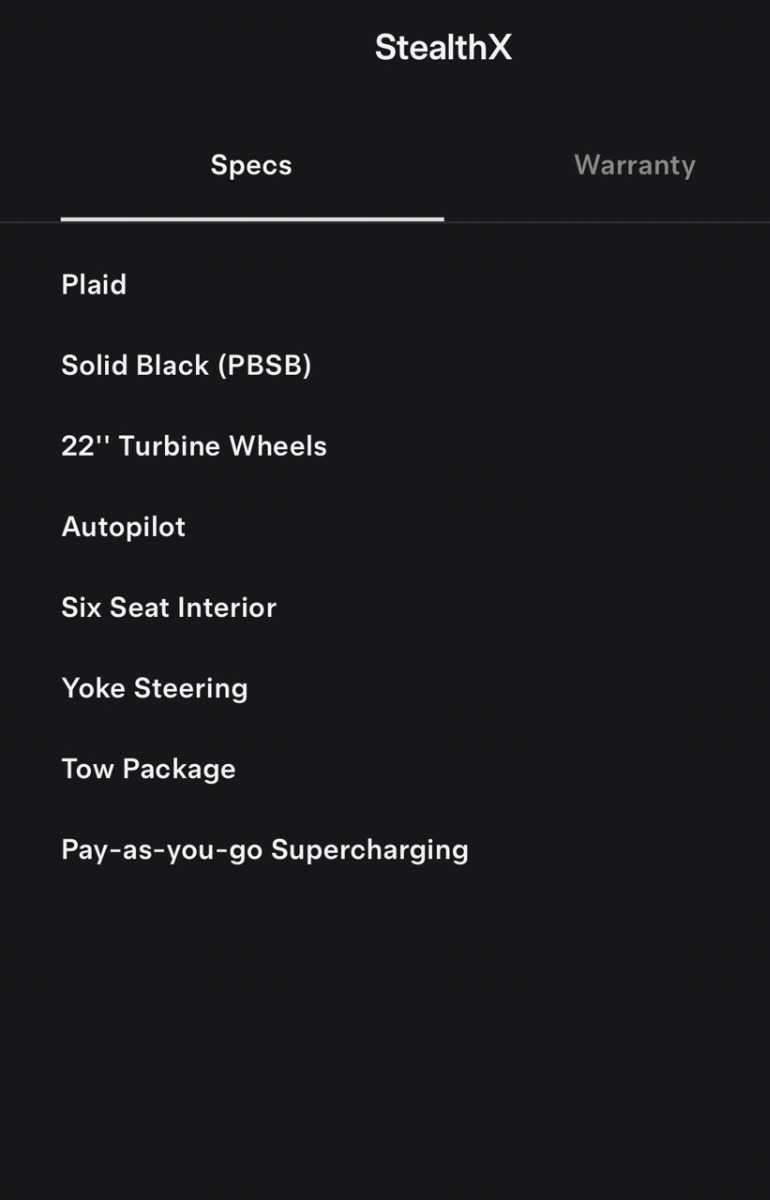Switch to the Warranty tab
The height and width of the screenshot is (1200, 770).
coord(634,165)
